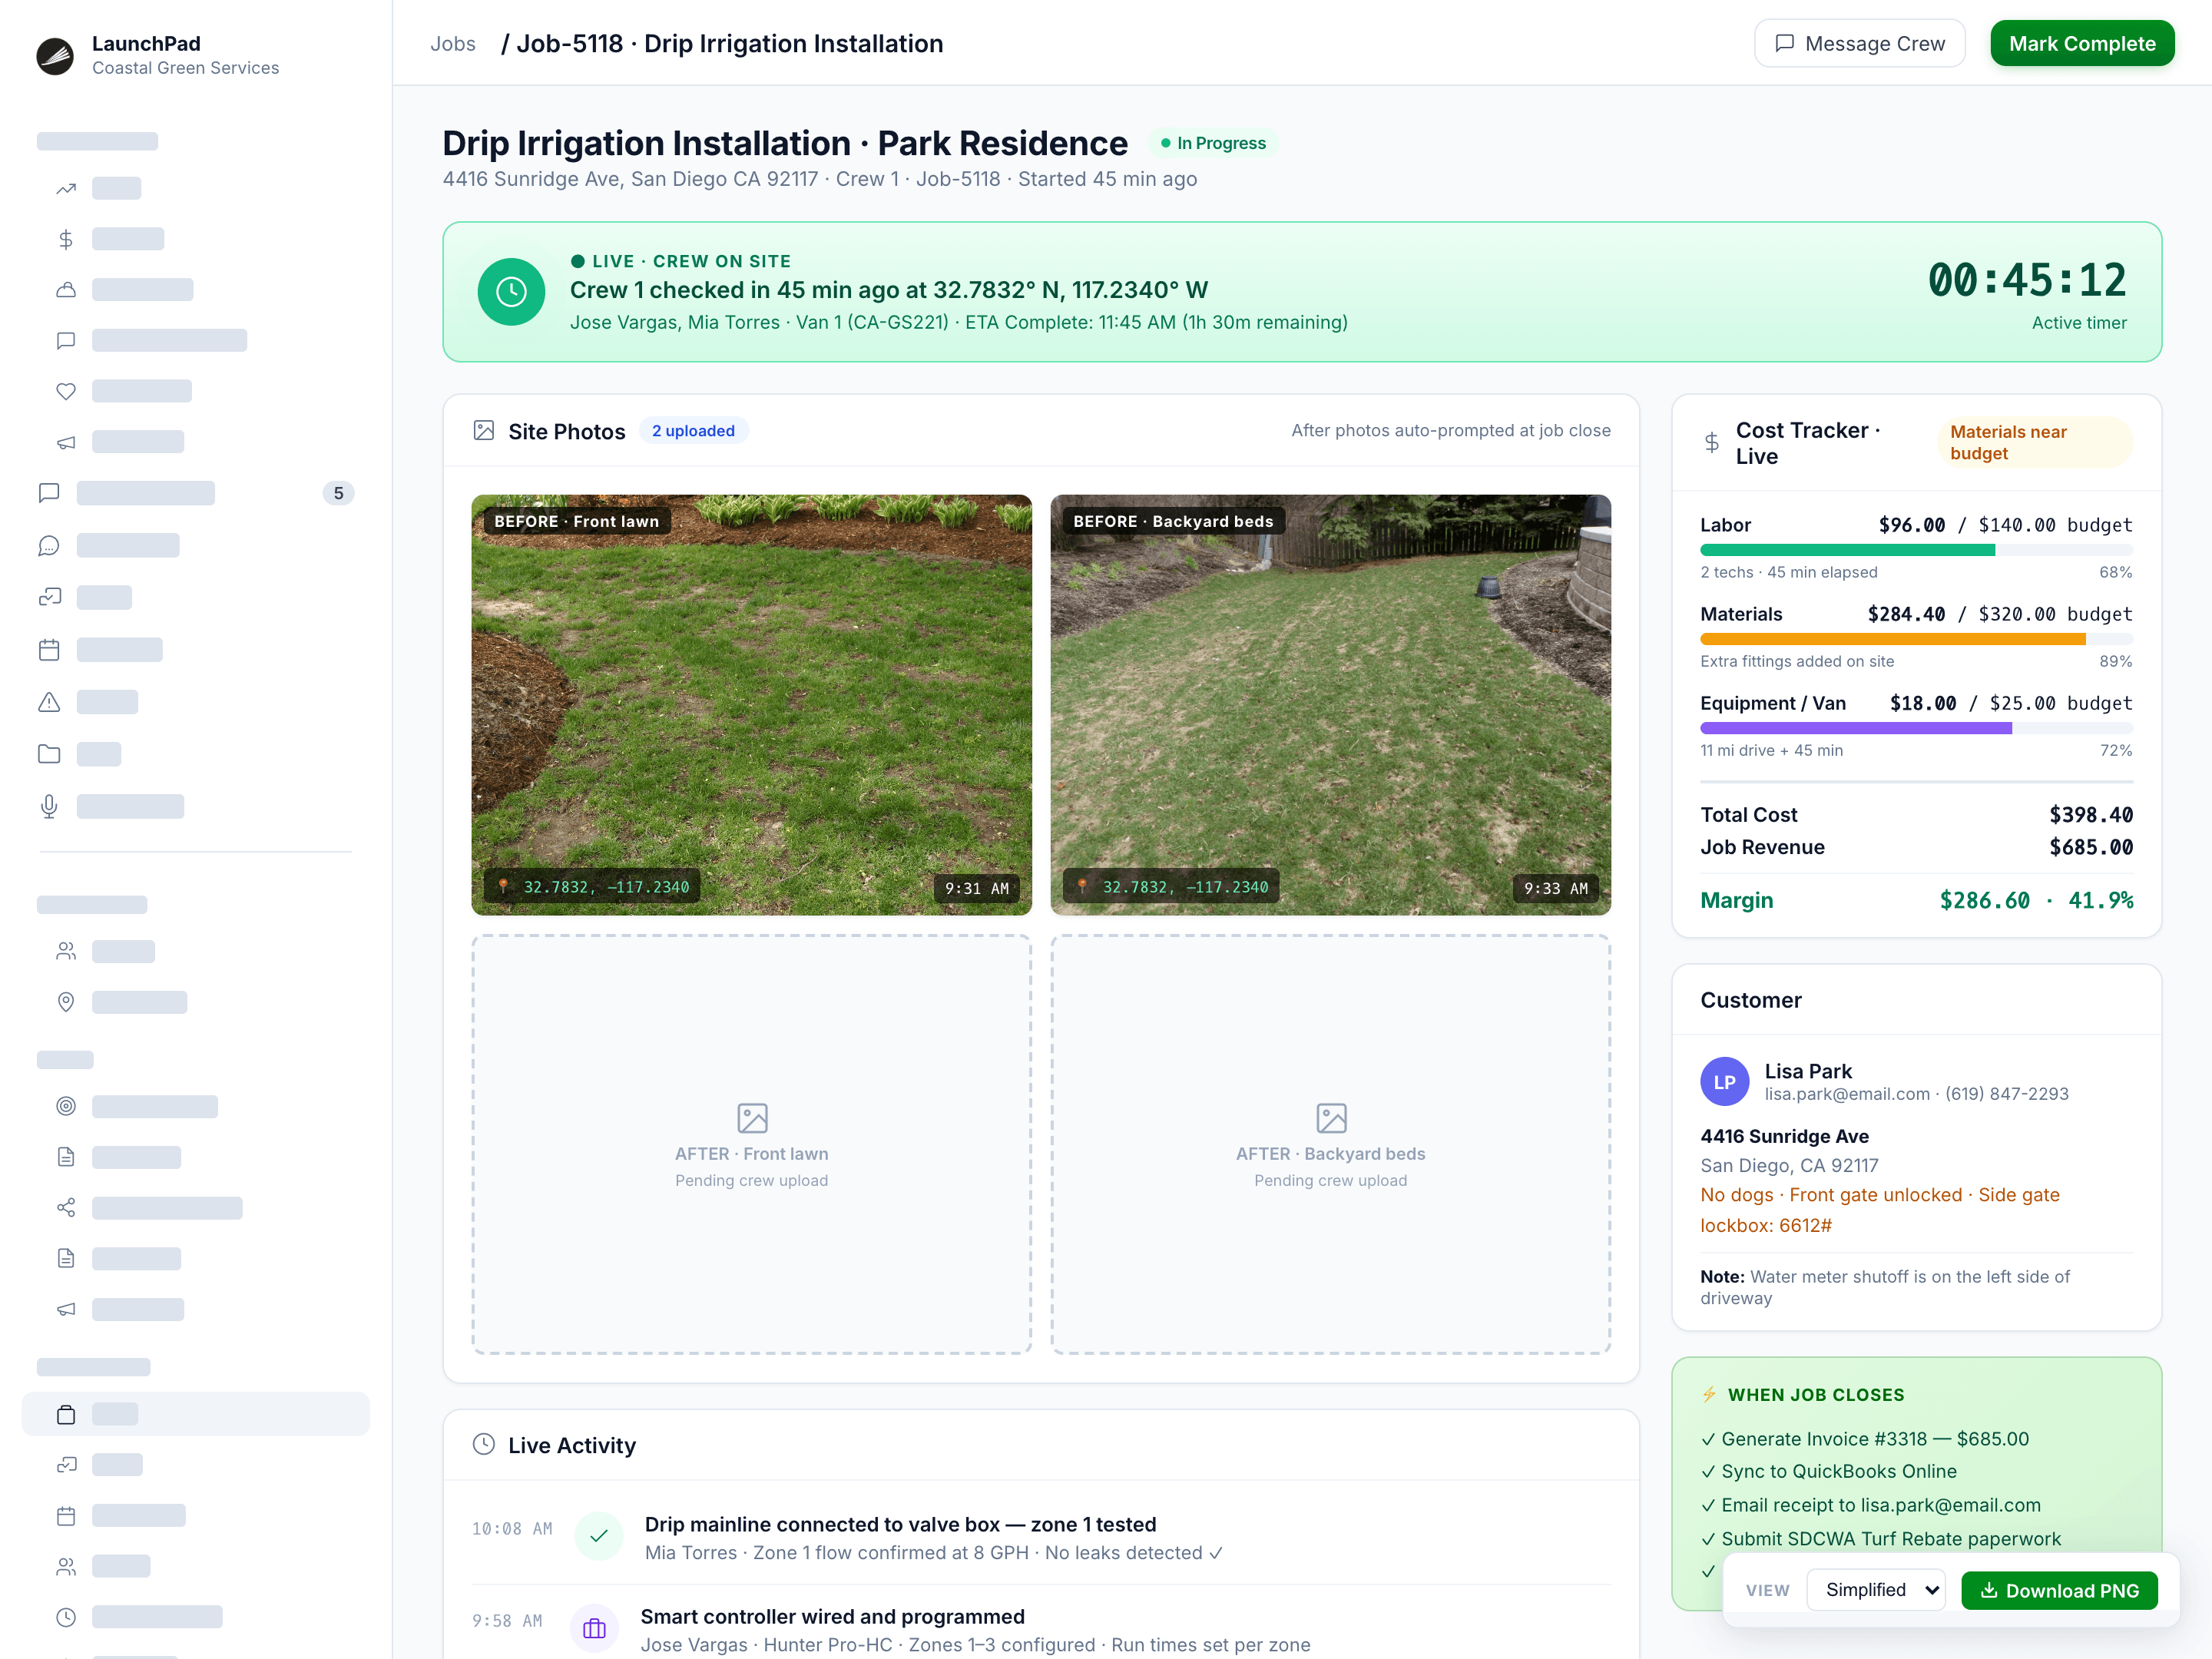
Task: Click the Mark Complete button
Action: point(2082,43)
